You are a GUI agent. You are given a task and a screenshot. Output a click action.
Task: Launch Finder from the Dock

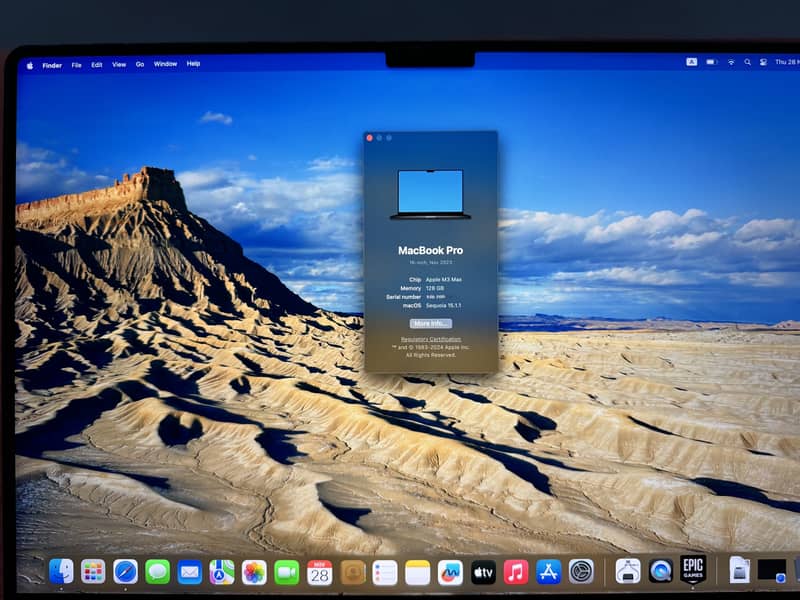61,571
